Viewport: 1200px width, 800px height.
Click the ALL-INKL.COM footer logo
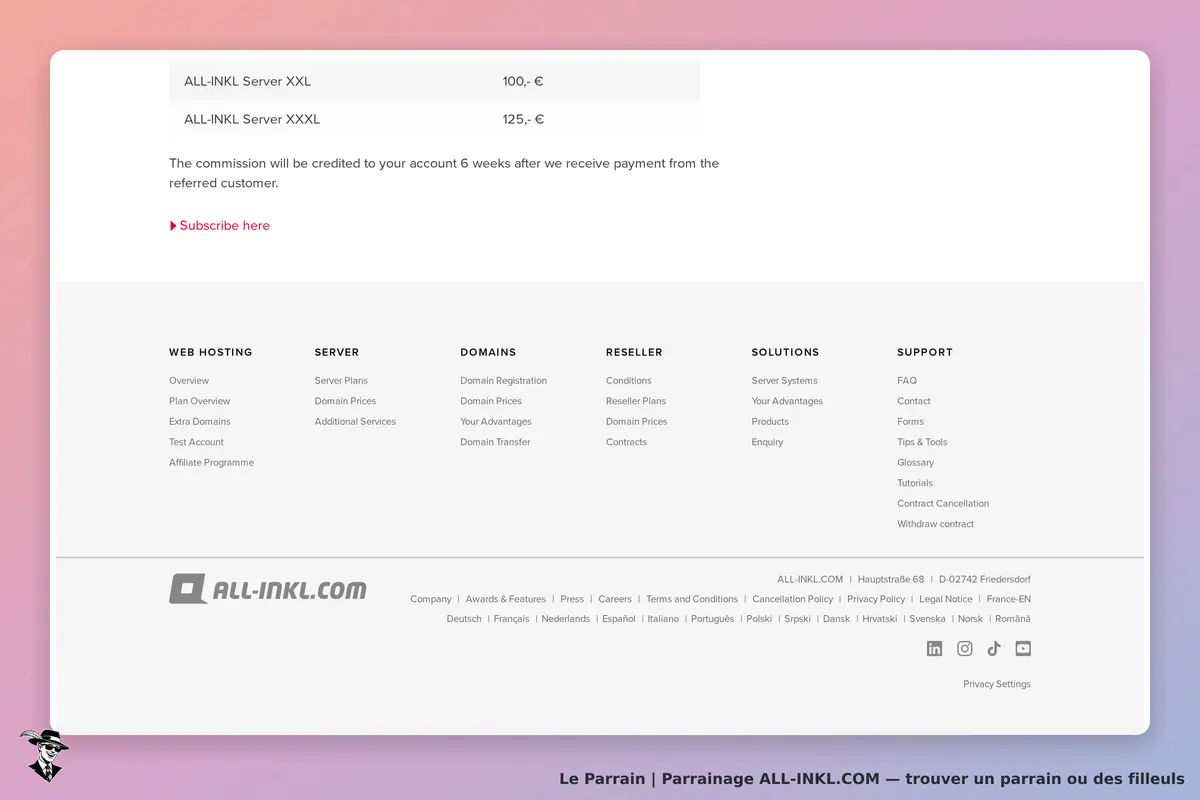pyautogui.click(x=267, y=589)
